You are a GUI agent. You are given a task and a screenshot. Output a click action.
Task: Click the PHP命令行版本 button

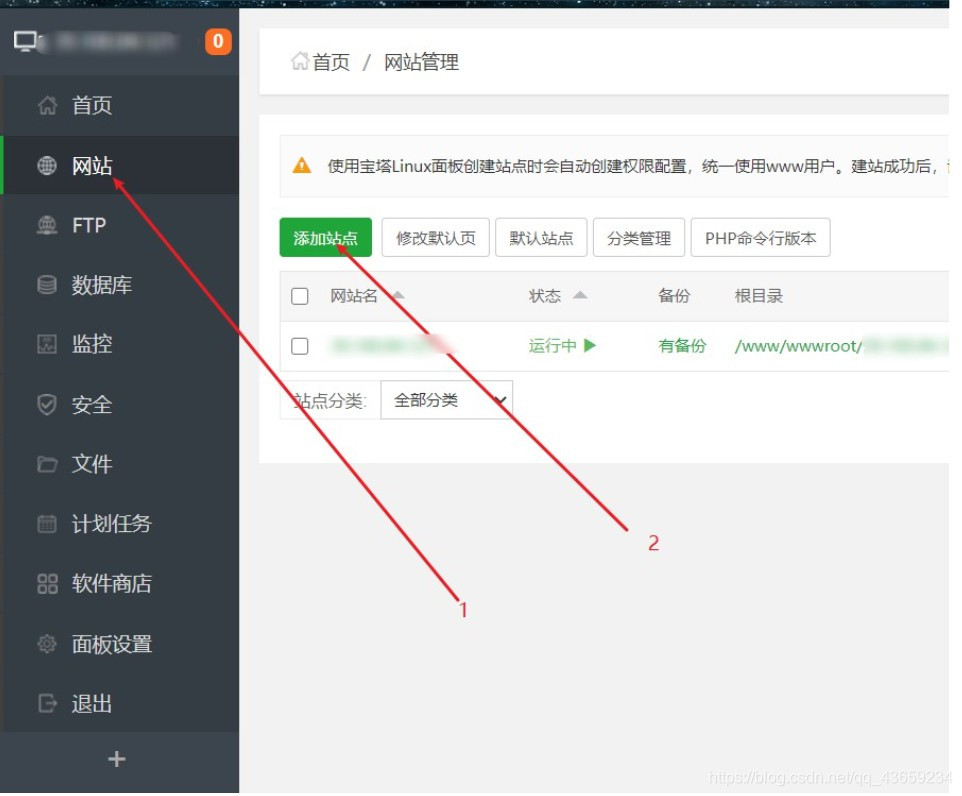(x=761, y=238)
